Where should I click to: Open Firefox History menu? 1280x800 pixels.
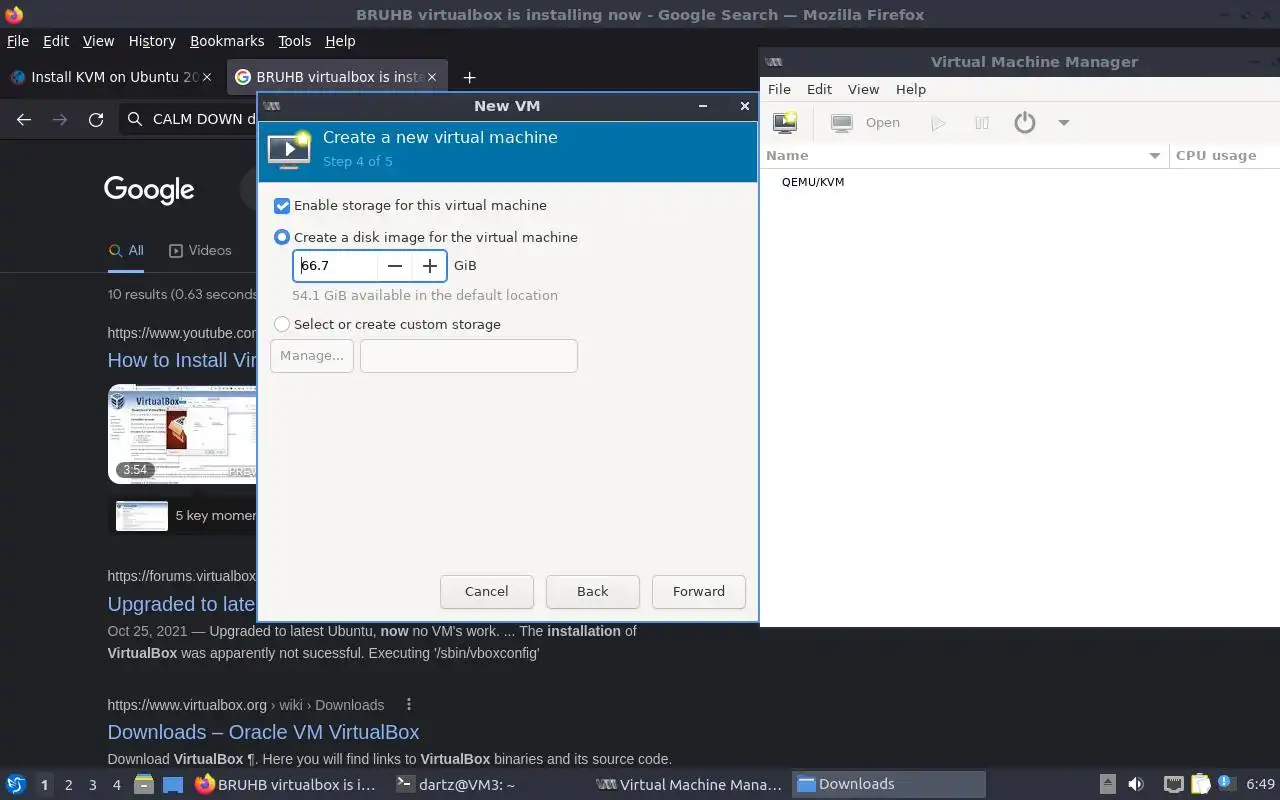(152, 41)
